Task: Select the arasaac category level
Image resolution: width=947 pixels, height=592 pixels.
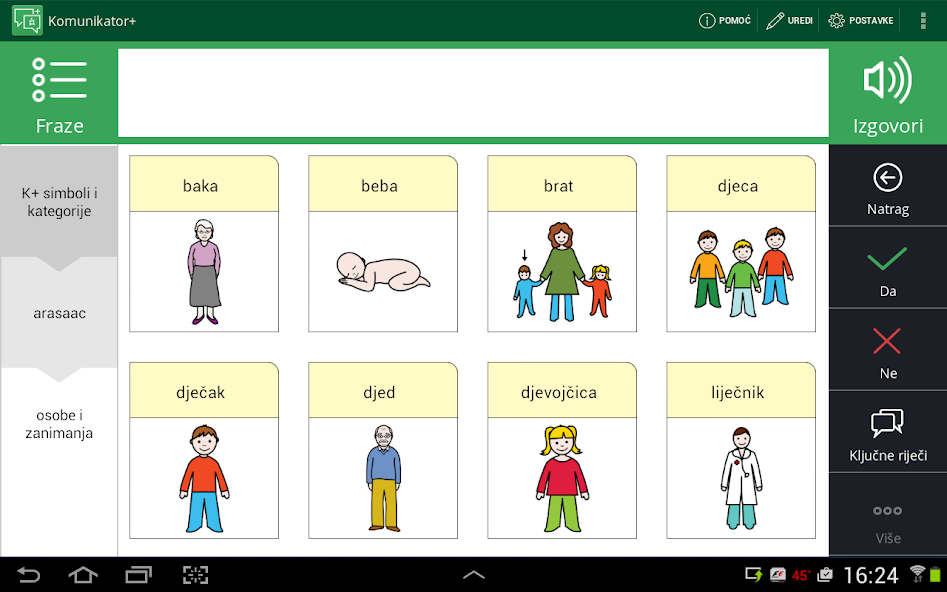Action: coord(59,313)
